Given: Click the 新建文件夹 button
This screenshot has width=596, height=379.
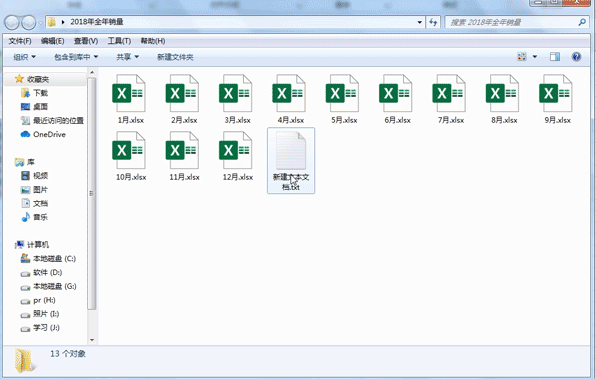Looking at the screenshot, I should click(175, 57).
